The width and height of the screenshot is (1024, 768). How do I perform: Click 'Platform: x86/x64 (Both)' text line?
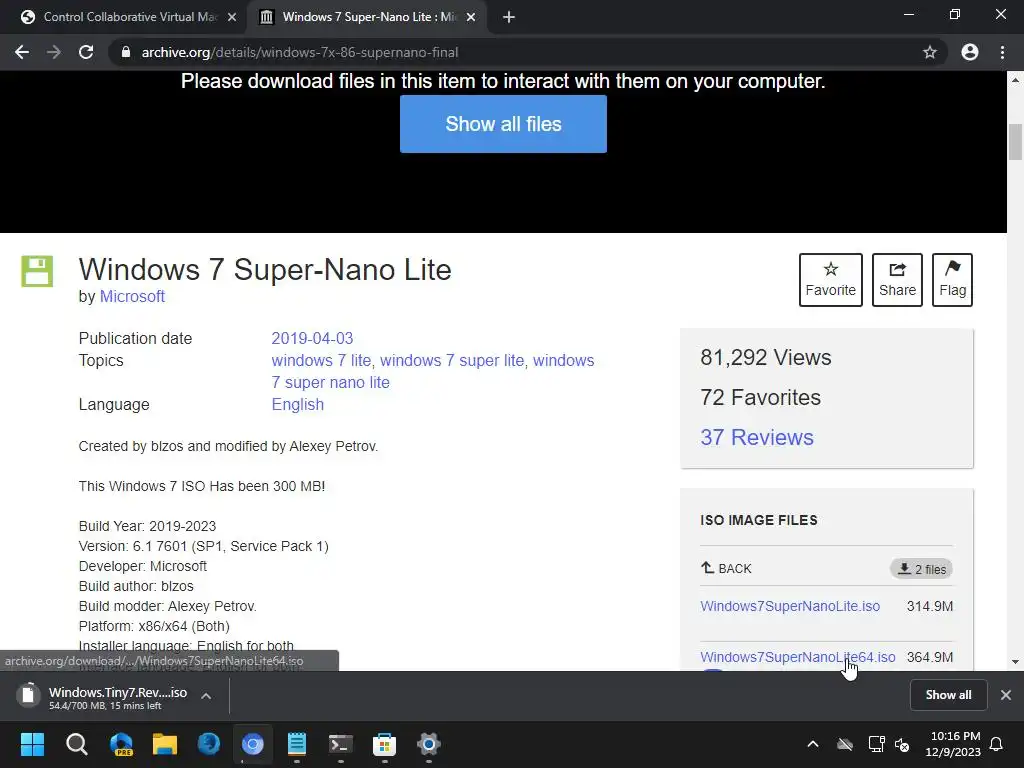coord(154,626)
